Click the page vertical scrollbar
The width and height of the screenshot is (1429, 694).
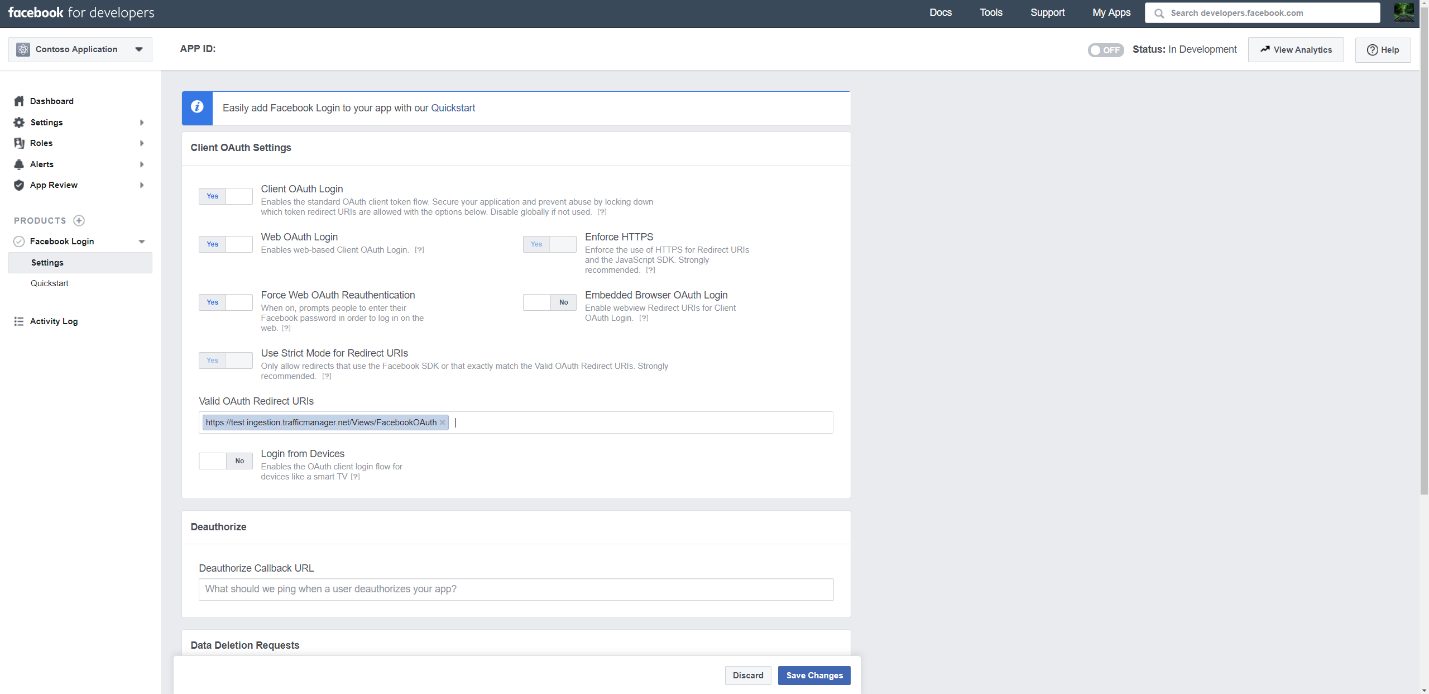pyautogui.click(x=1424, y=250)
